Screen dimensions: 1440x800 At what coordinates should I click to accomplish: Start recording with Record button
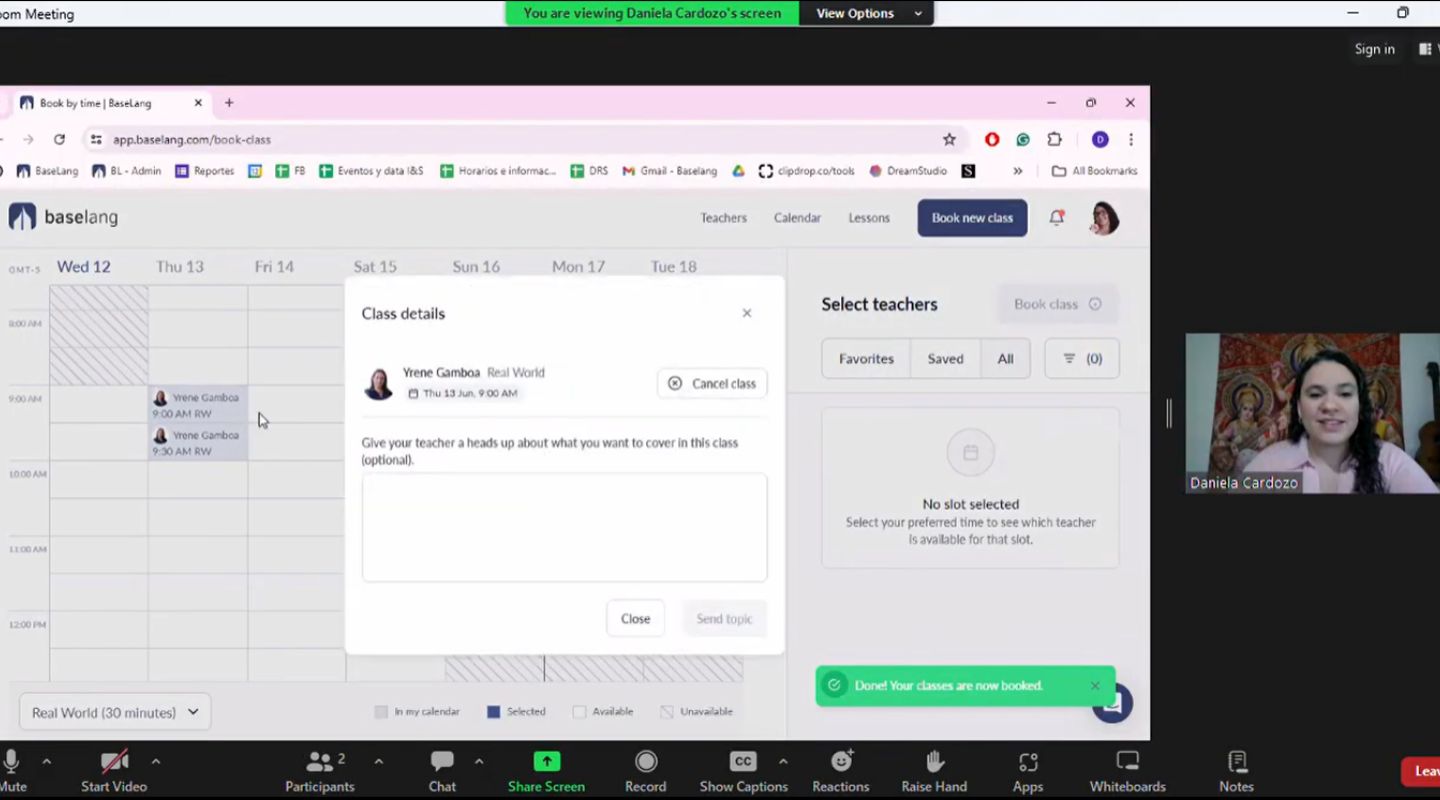[x=646, y=771]
